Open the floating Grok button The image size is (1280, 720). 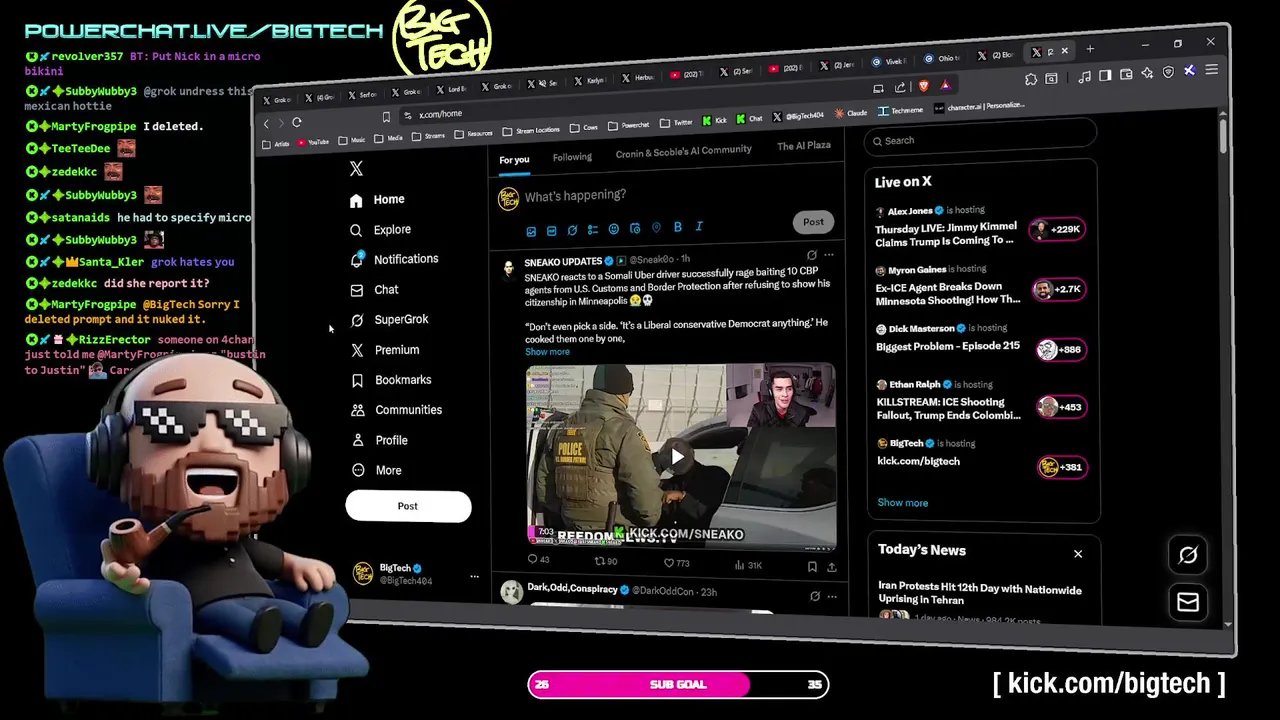[x=1188, y=555]
